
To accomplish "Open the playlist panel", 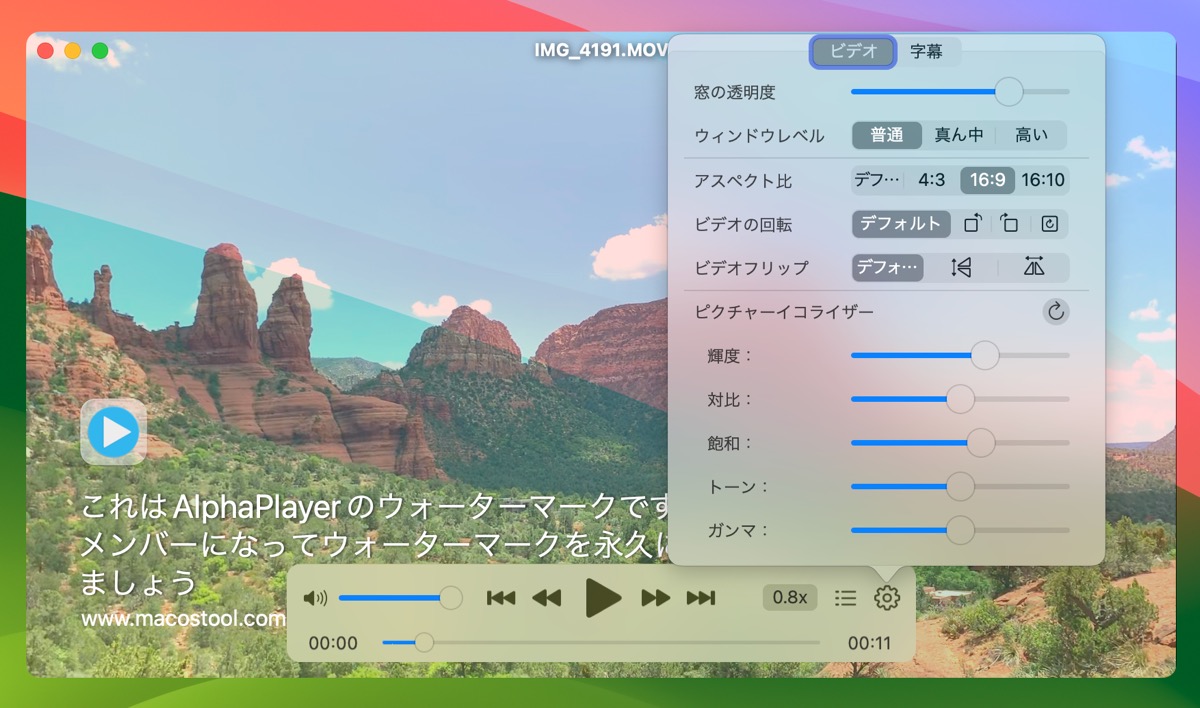I will coord(845,597).
